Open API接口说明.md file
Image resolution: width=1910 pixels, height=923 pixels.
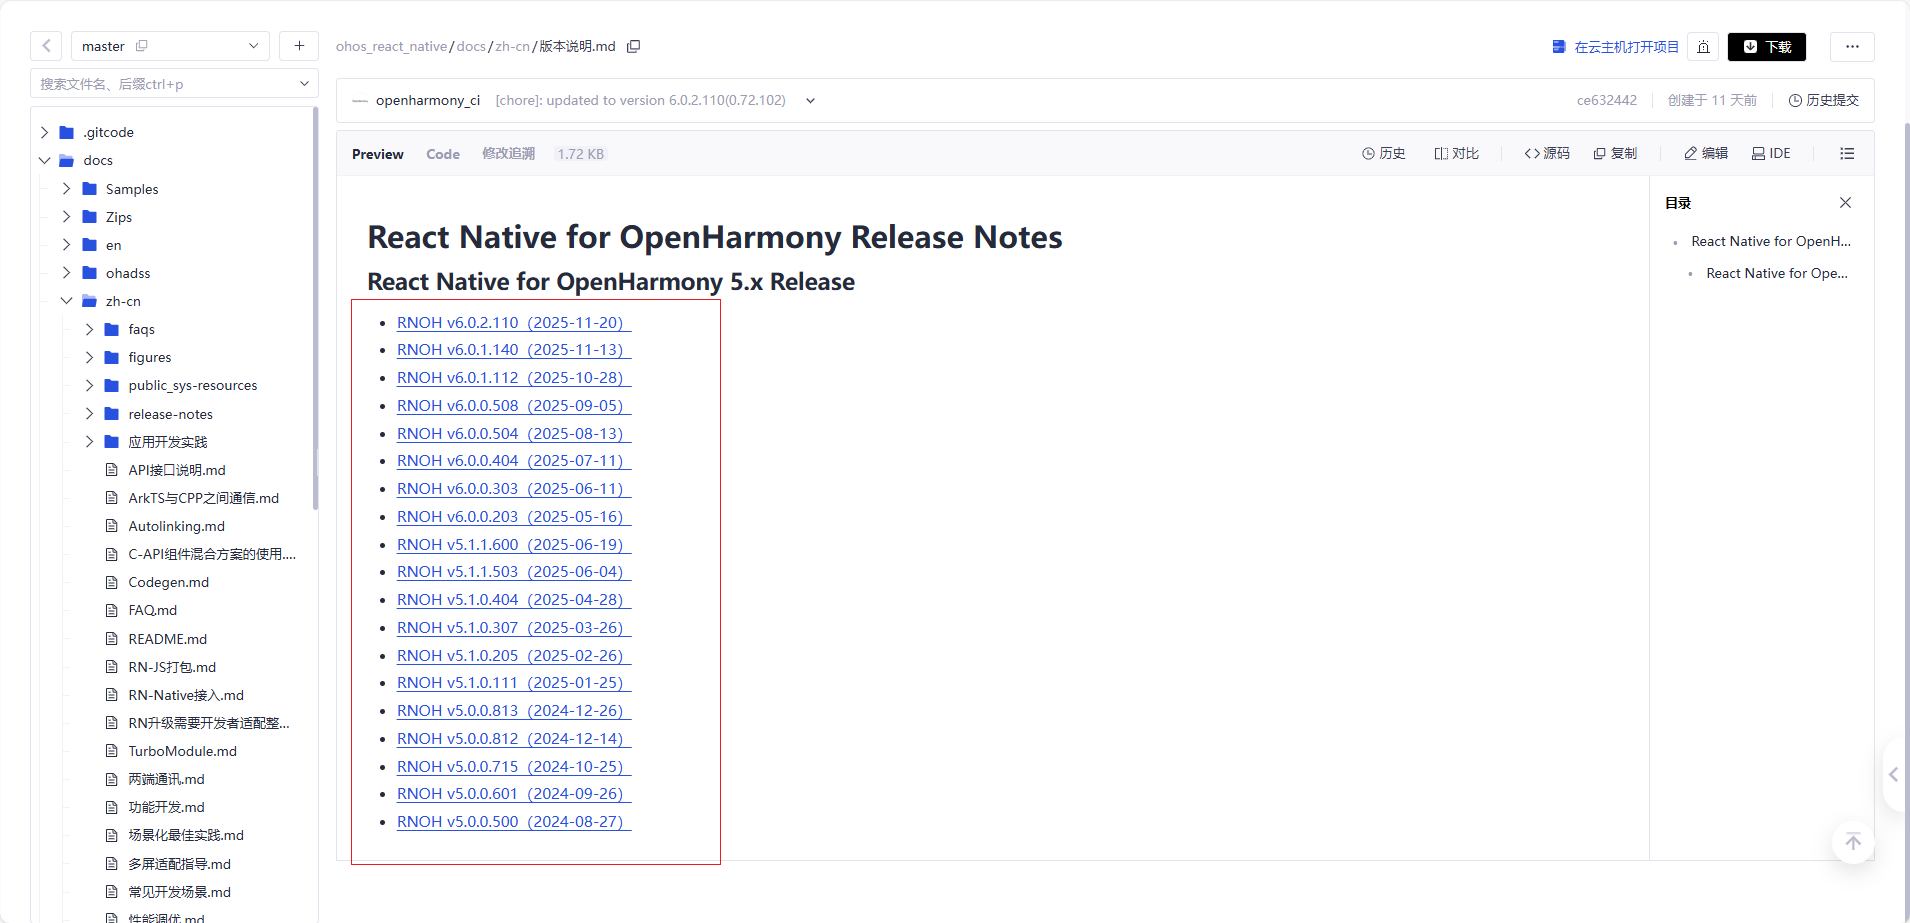(176, 470)
